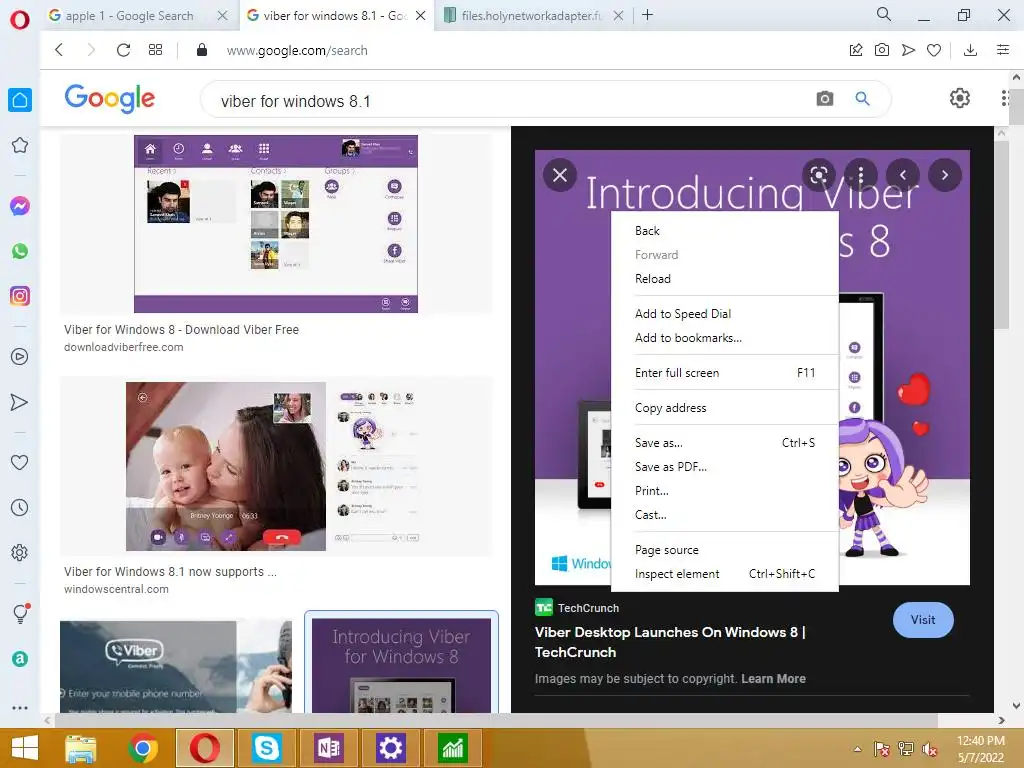
Task: Search tabs with the magnifier icon
Action: pyautogui.click(x=884, y=14)
